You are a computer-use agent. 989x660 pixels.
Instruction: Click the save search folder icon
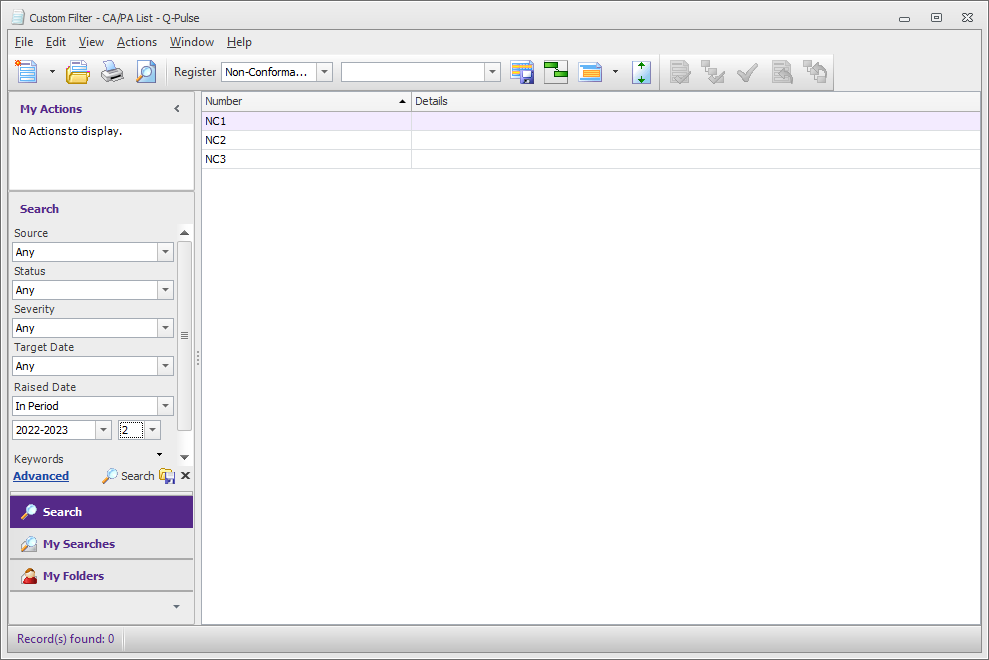(x=167, y=476)
